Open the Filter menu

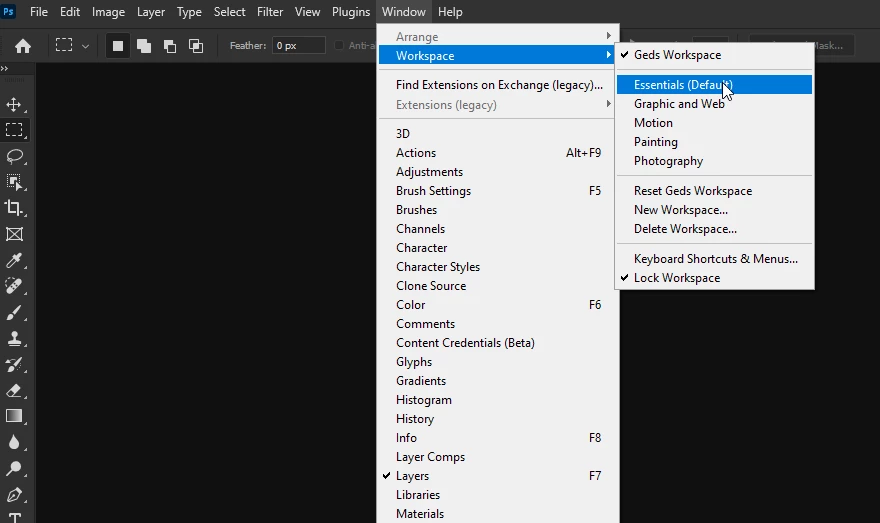pos(270,12)
